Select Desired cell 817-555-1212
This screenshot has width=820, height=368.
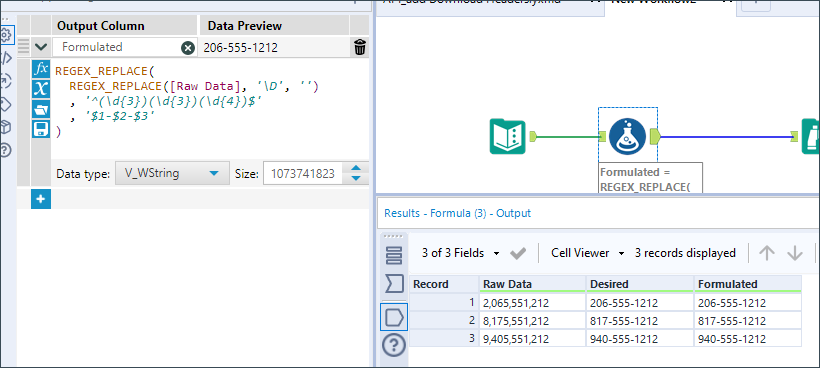[640, 320]
